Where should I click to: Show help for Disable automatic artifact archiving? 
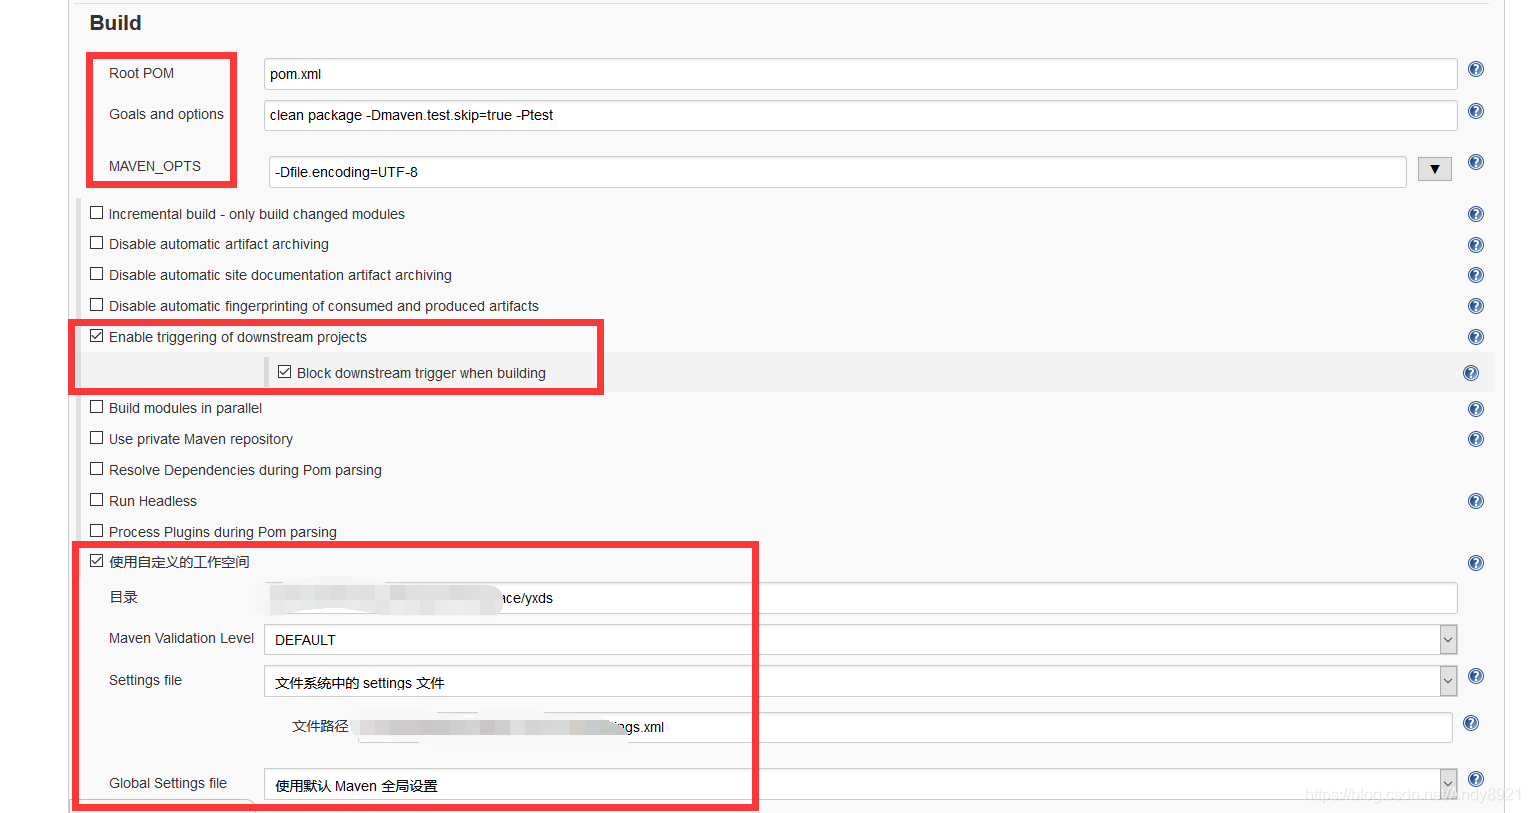point(1475,245)
